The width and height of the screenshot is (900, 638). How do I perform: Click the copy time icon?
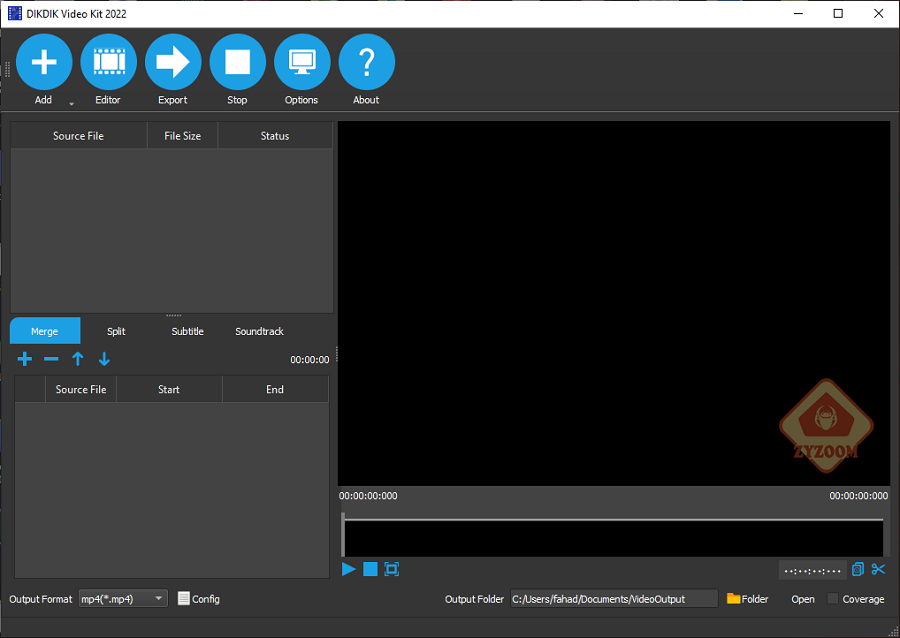(x=858, y=569)
